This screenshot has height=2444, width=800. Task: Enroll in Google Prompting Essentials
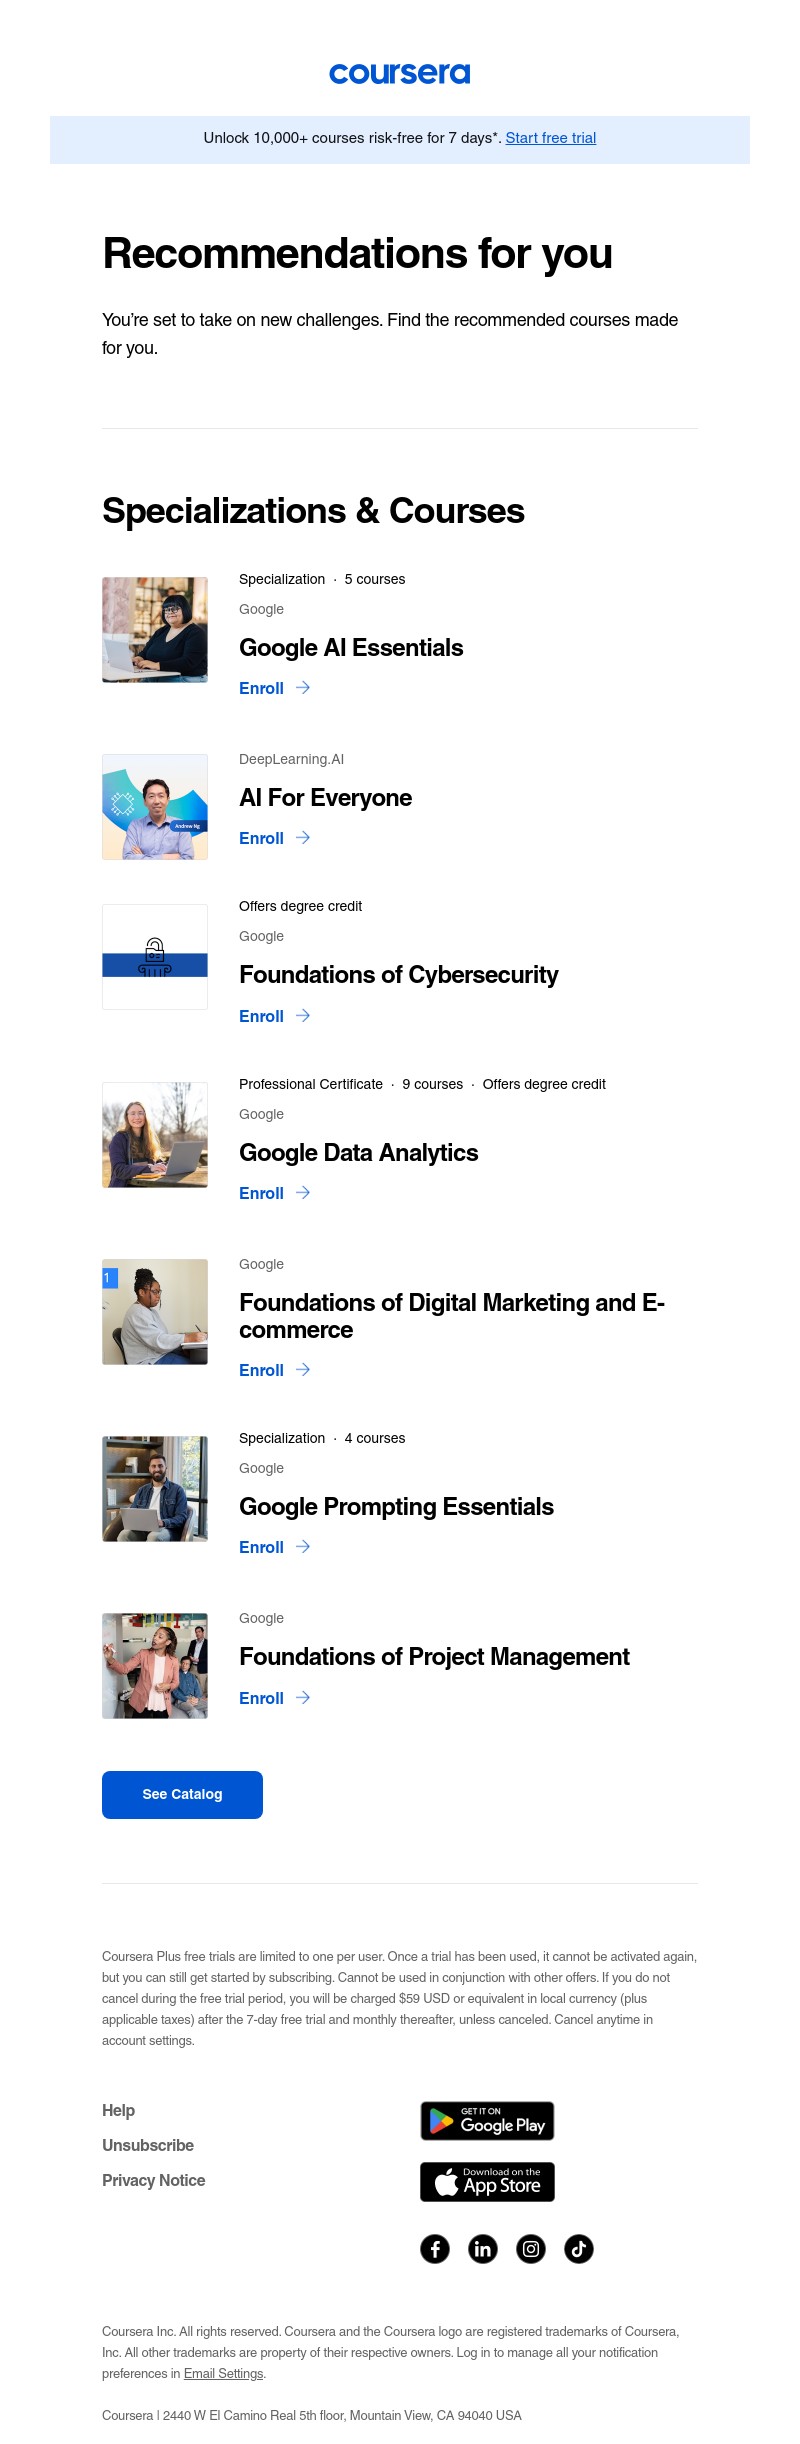tap(262, 1547)
